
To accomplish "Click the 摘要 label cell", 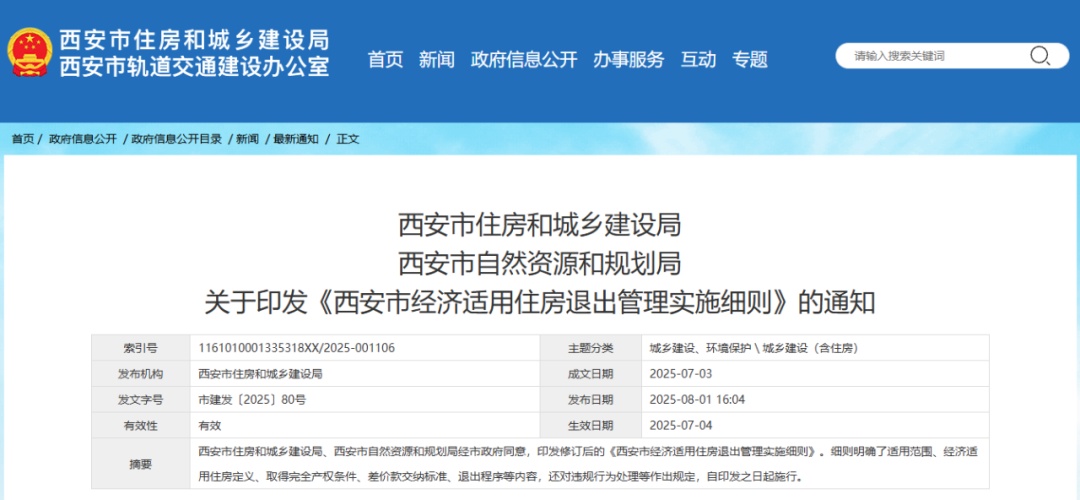I will (141, 463).
